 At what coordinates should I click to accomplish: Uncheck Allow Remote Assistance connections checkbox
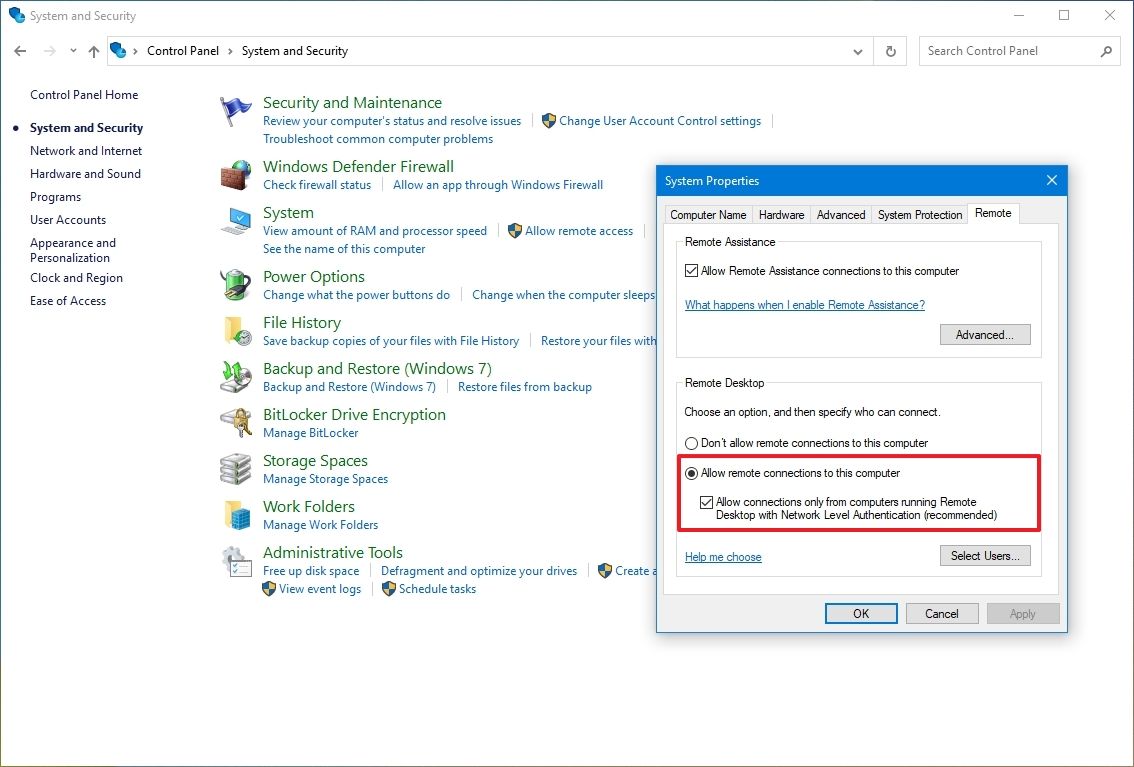pyautogui.click(x=691, y=270)
